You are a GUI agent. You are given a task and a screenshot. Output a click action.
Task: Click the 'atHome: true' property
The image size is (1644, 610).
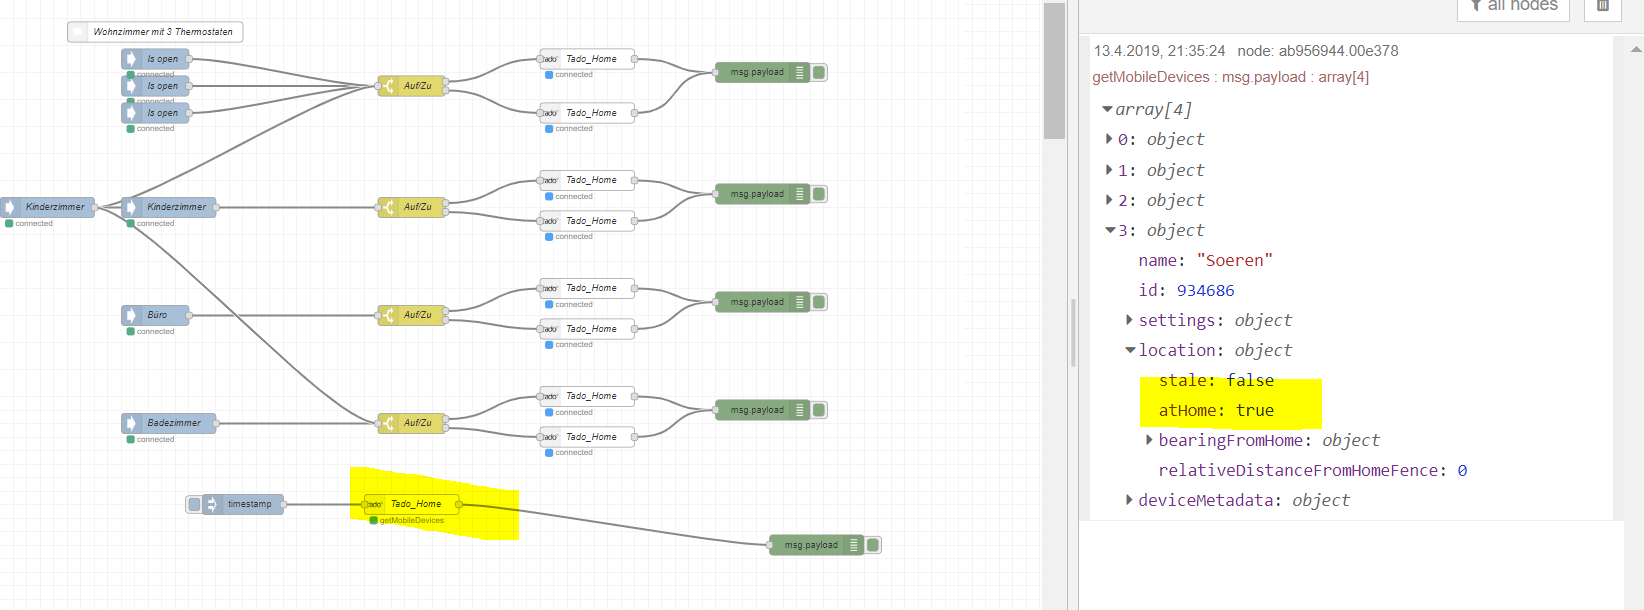1216,410
